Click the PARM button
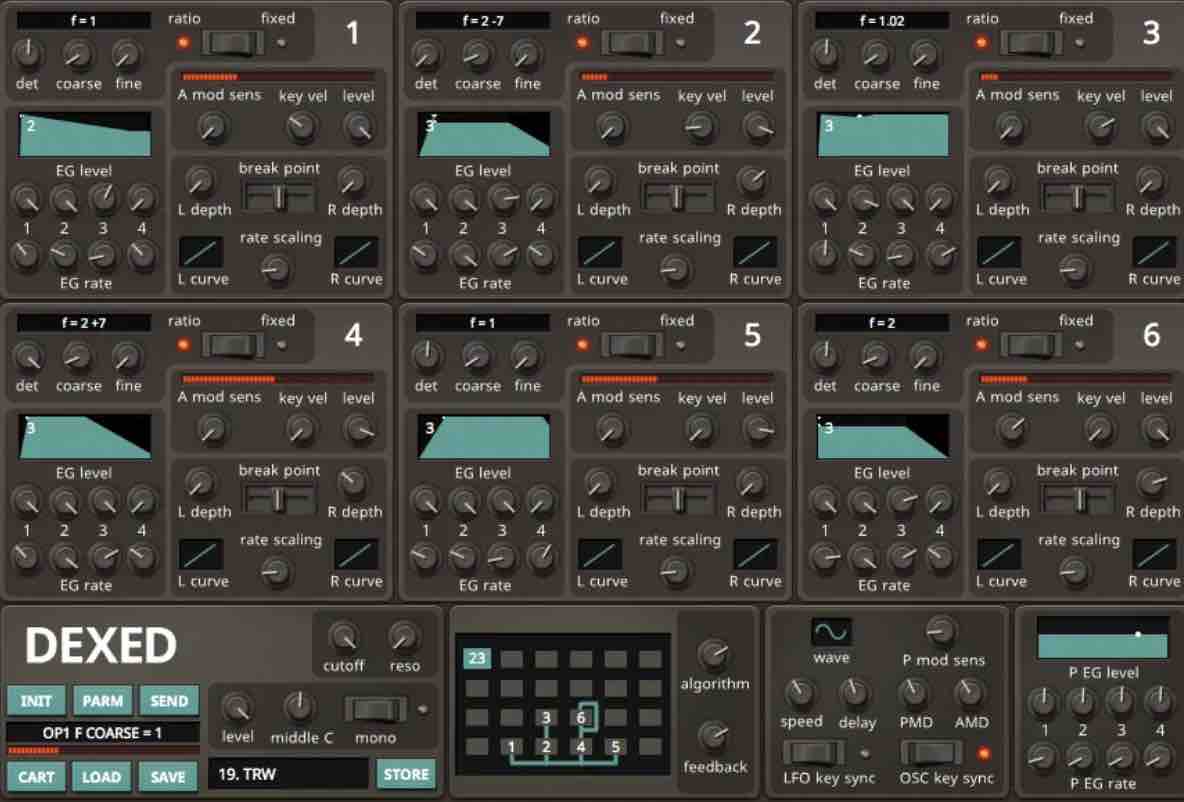 pyautogui.click(x=103, y=701)
